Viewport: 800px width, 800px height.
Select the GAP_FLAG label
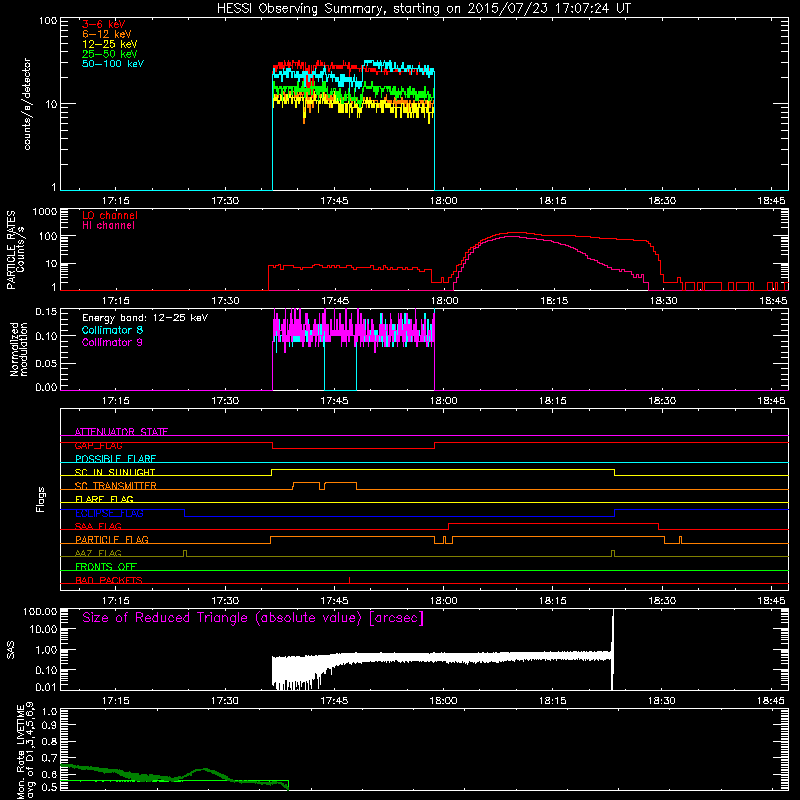98,445
